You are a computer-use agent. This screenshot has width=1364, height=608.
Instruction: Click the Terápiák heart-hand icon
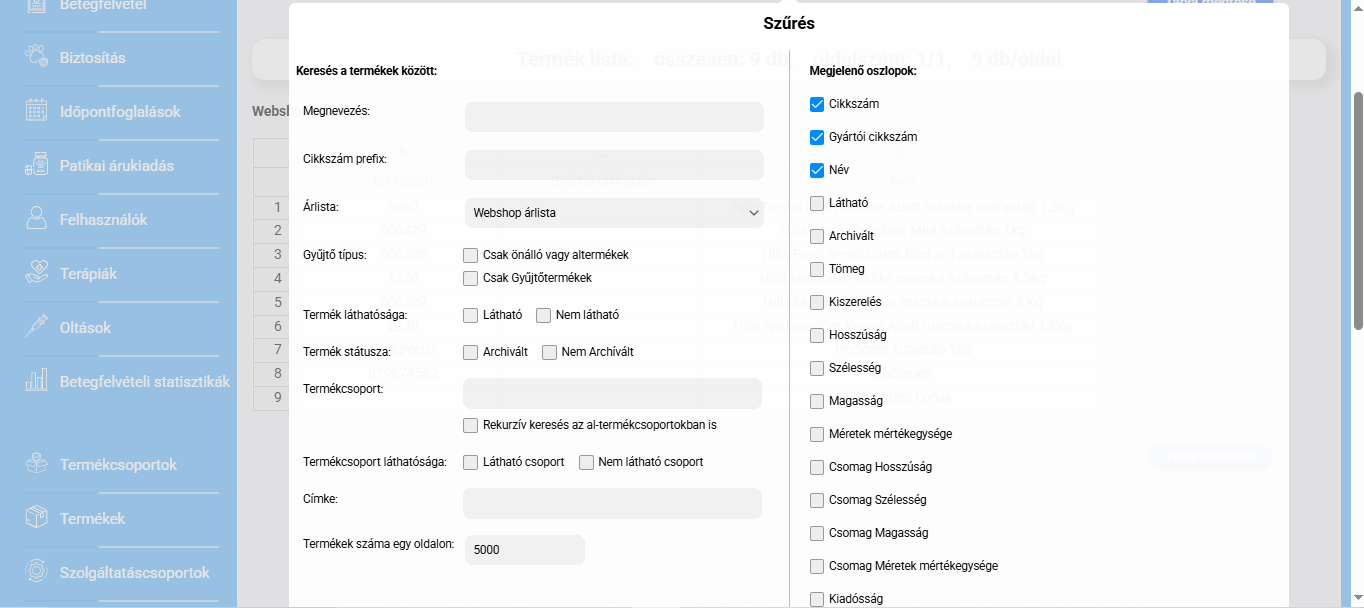(x=37, y=273)
